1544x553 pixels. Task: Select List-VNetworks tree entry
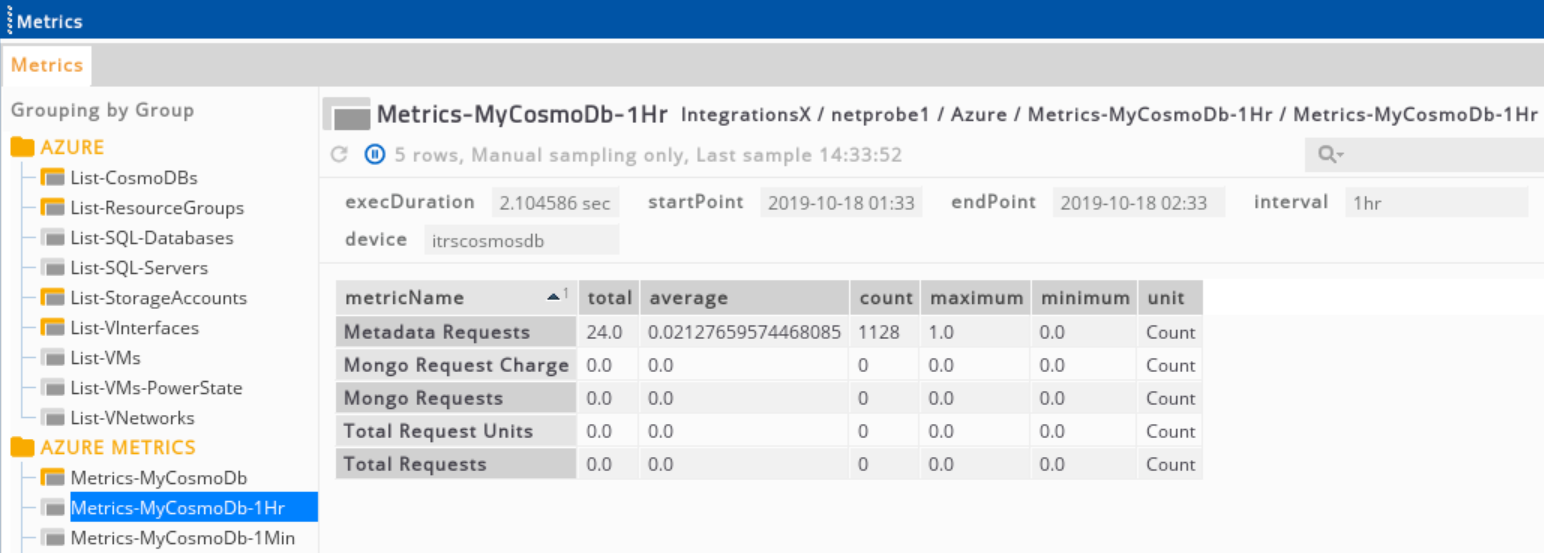[x=132, y=418]
